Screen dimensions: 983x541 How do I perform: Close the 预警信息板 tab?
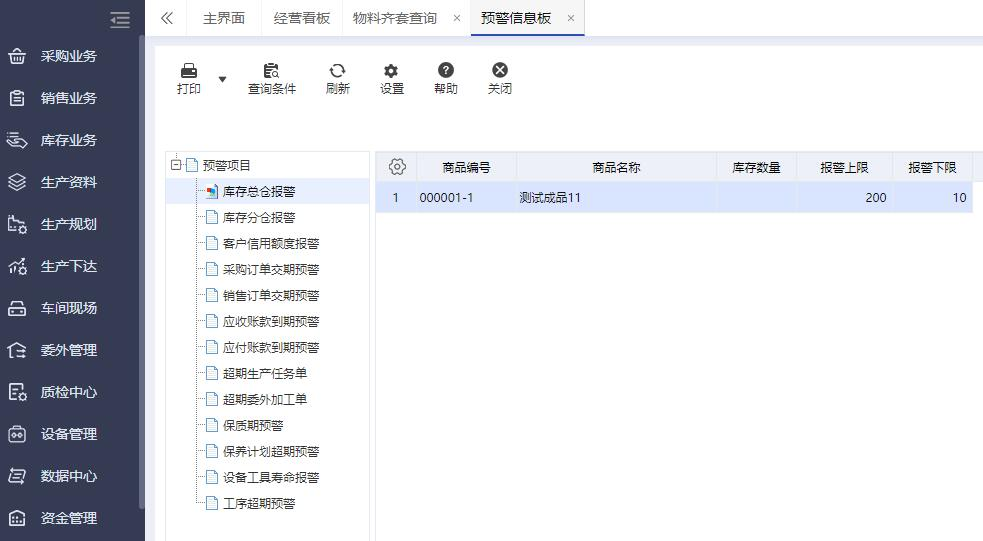pos(571,18)
